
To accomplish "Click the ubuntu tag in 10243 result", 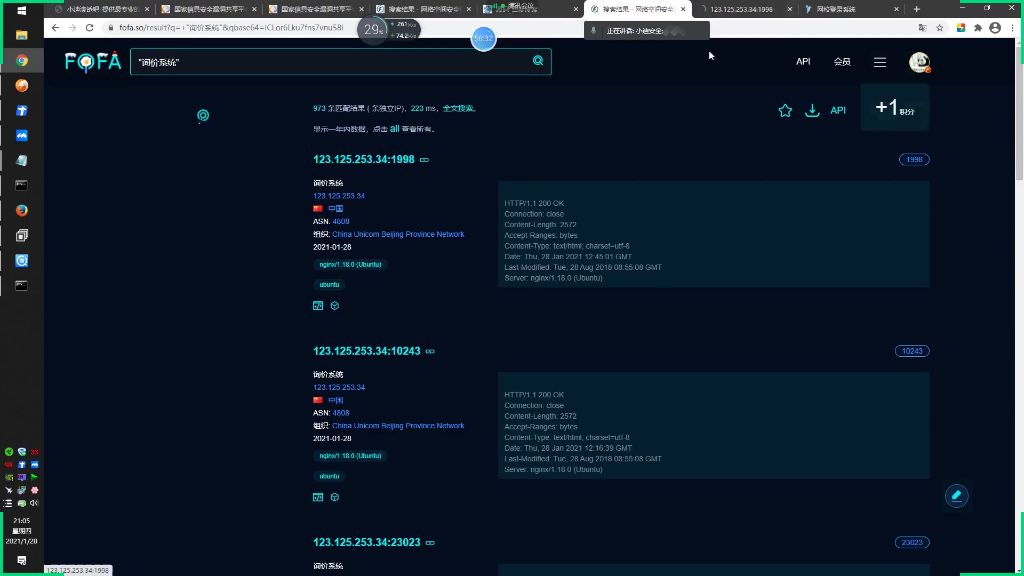I will [329, 476].
